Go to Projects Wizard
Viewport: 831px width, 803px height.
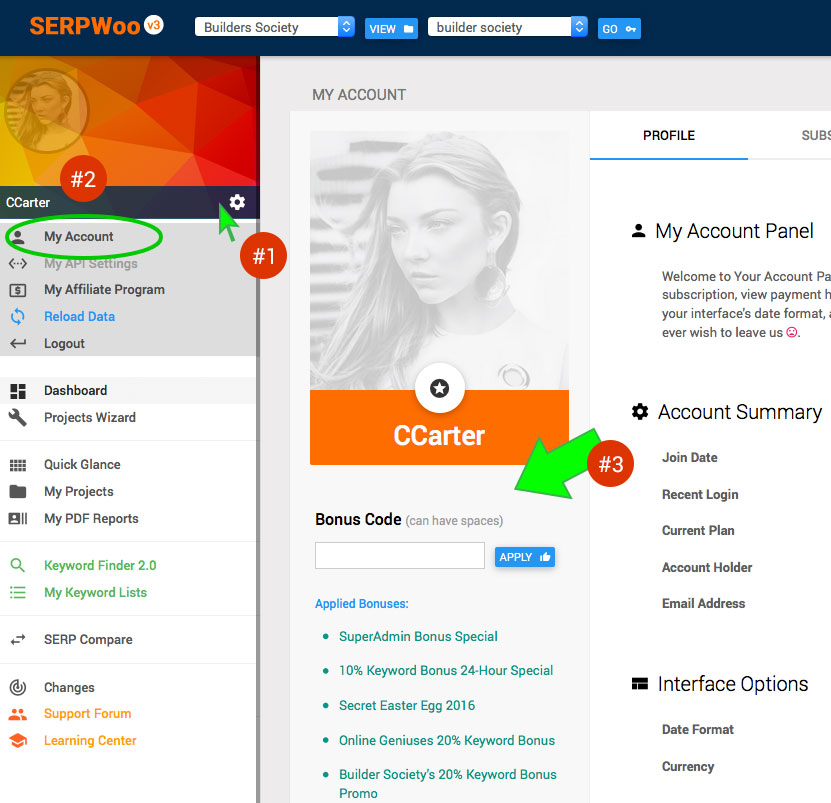(90, 418)
